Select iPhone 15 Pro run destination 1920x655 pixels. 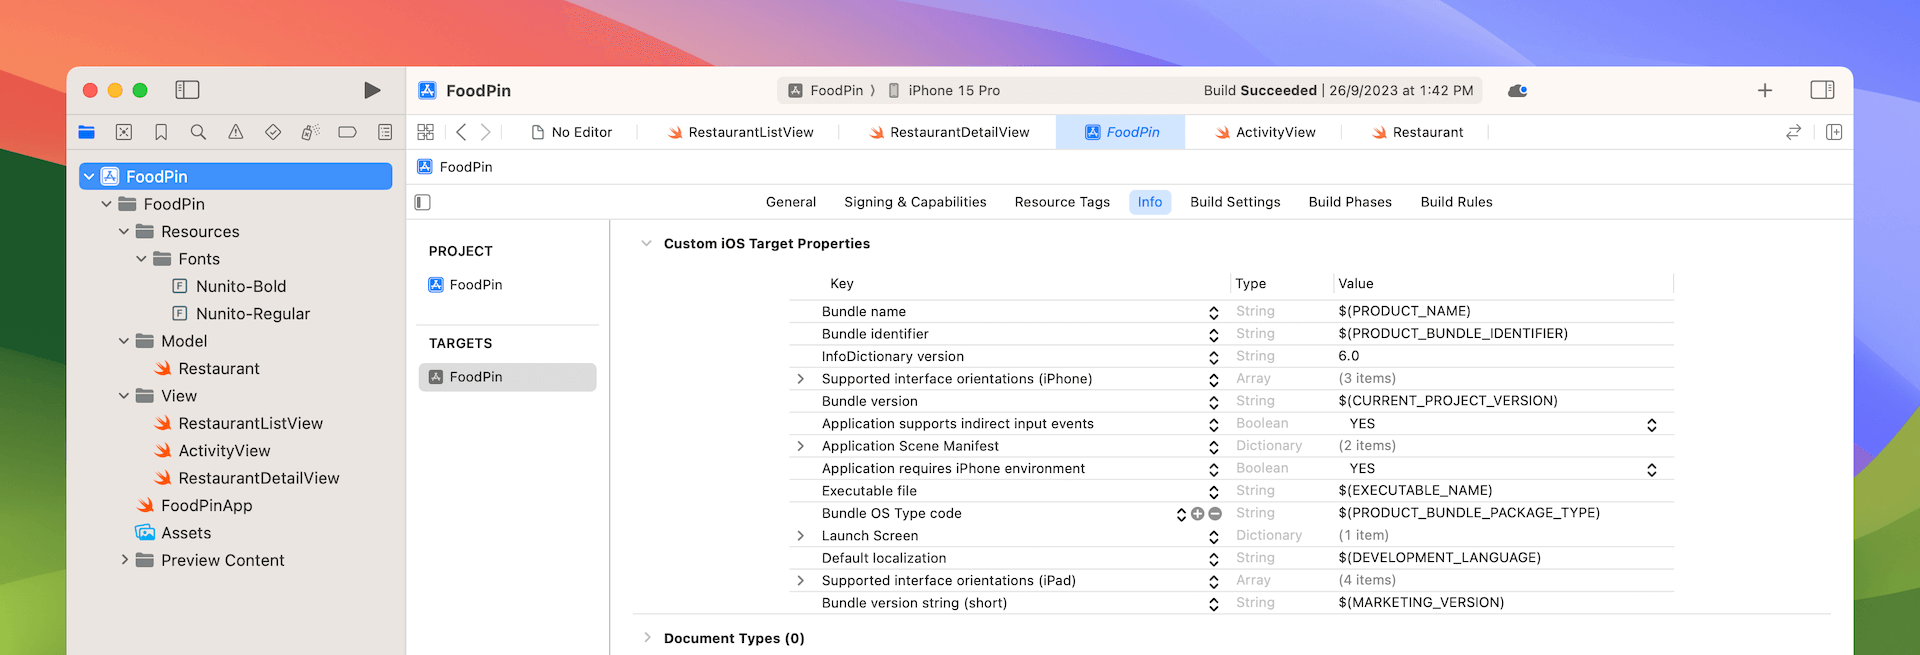953,91
